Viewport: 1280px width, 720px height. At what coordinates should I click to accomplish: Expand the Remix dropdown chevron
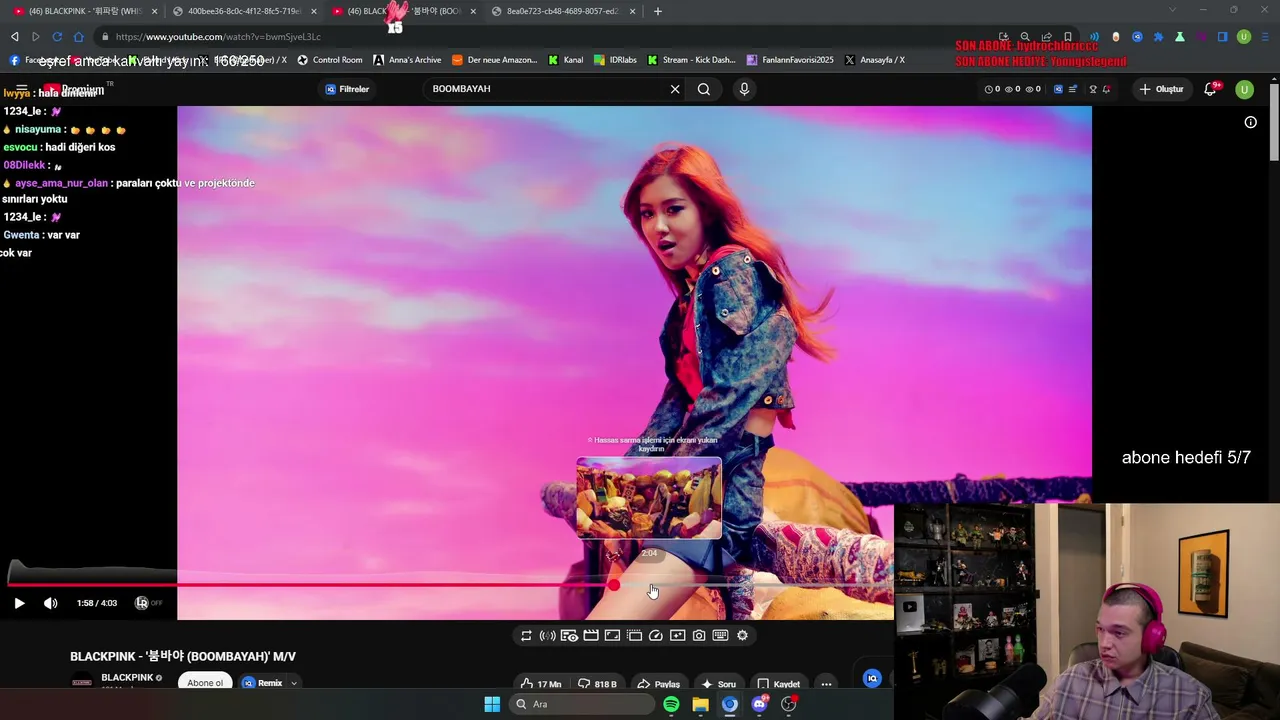(294, 684)
